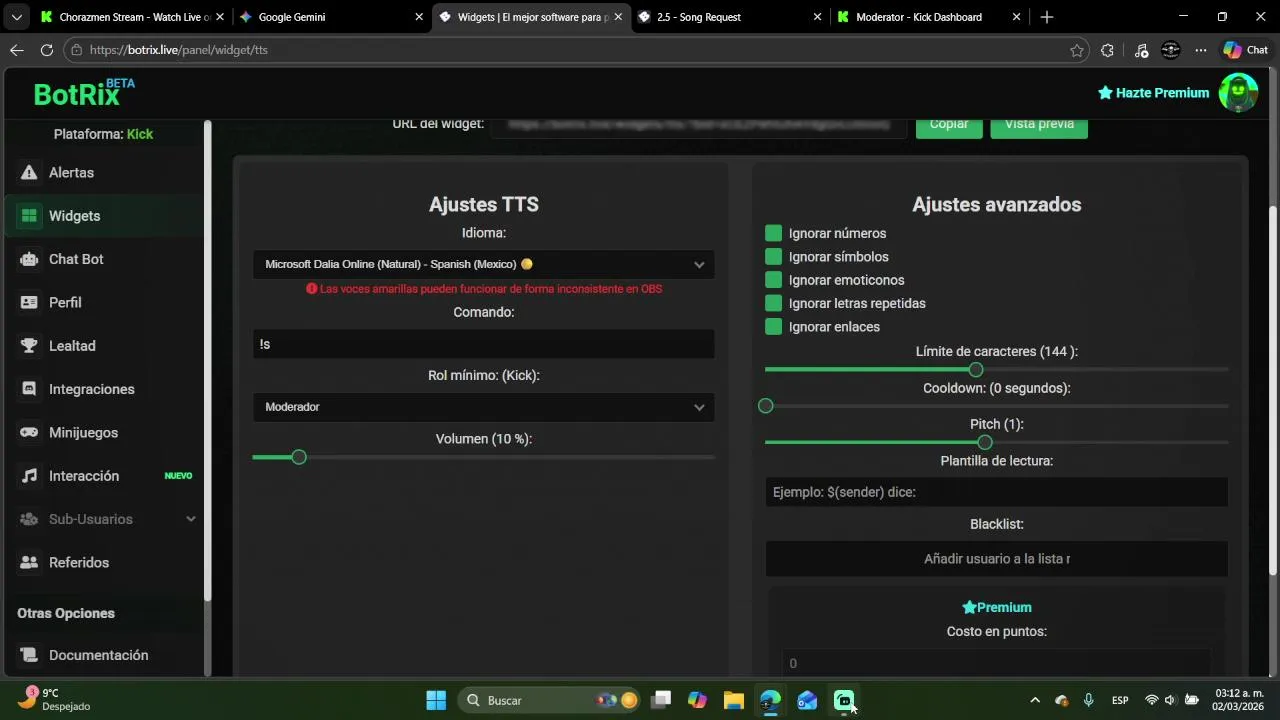Open the Minijuegos gamepad section

click(83, 433)
